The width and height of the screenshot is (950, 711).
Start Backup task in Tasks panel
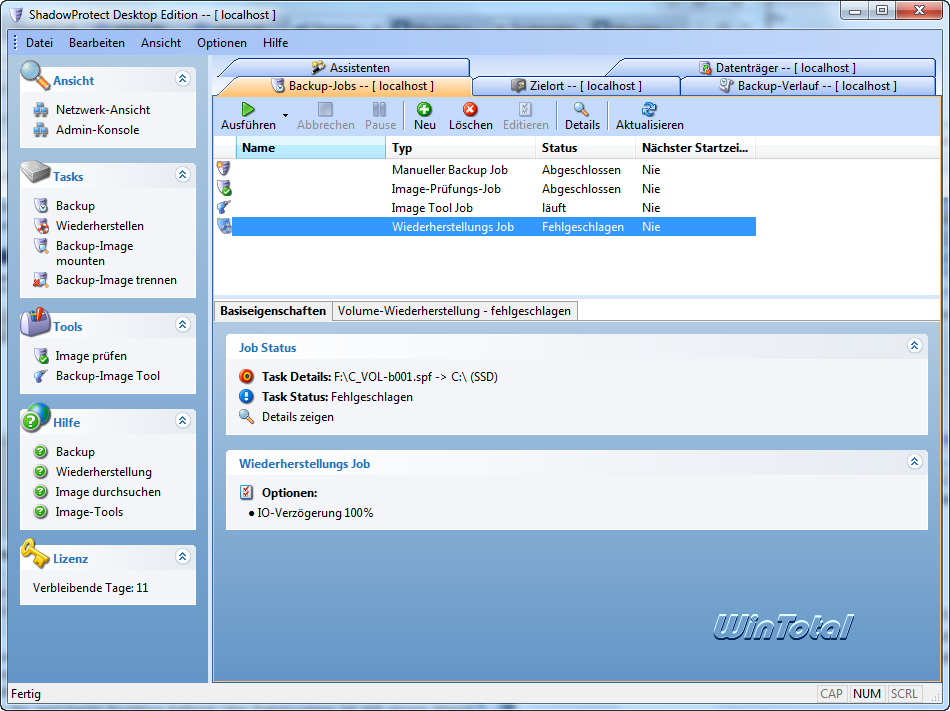pos(75,206)
